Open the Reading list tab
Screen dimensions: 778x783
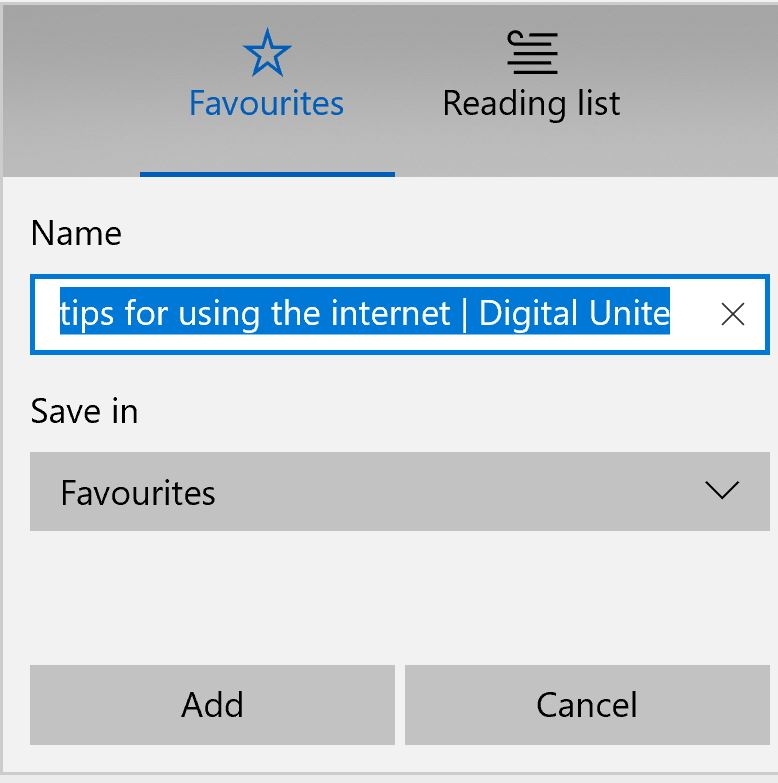point(531,103)
